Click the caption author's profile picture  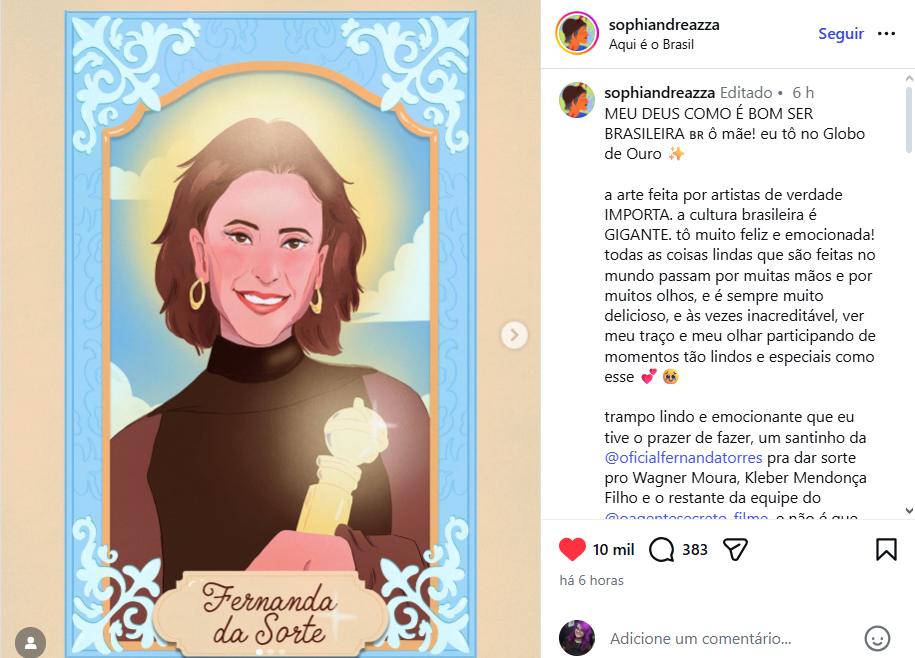(577, 100)
